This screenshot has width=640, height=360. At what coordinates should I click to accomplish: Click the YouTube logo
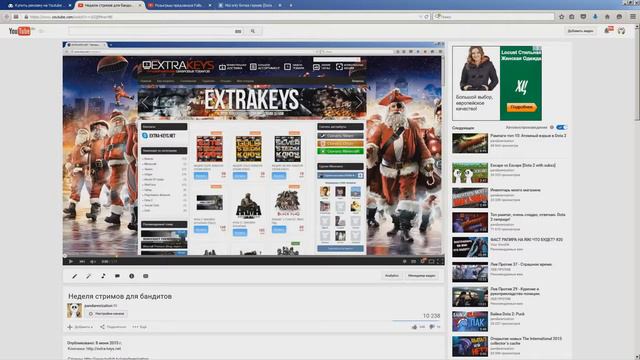coord(20,31)
